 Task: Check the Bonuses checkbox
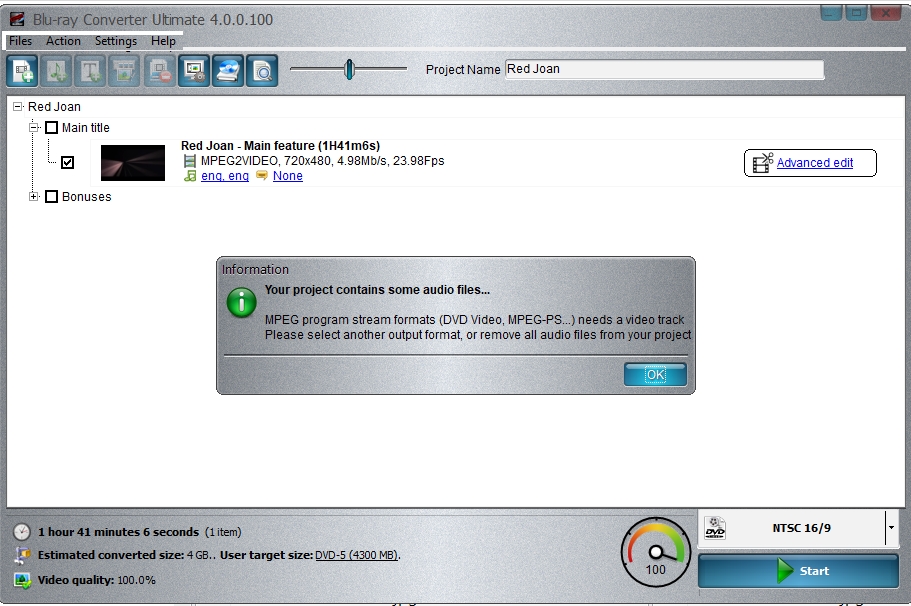tap(52, 197)
